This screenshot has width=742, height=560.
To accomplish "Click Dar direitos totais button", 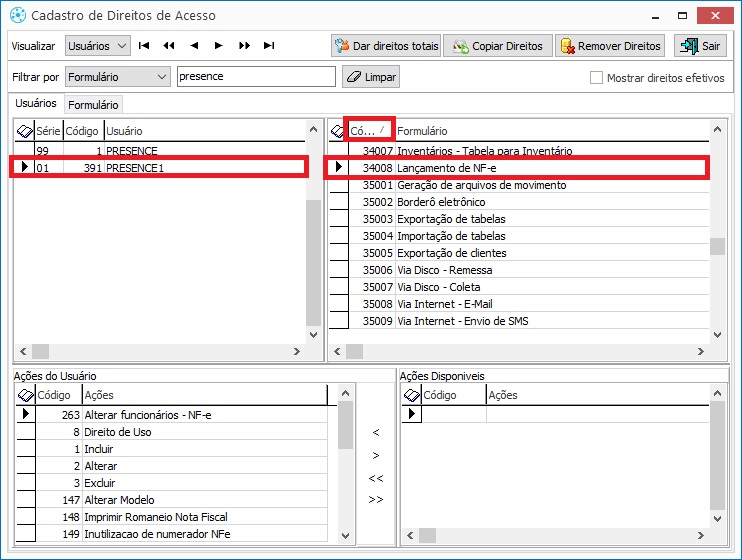I will [386, 46].
